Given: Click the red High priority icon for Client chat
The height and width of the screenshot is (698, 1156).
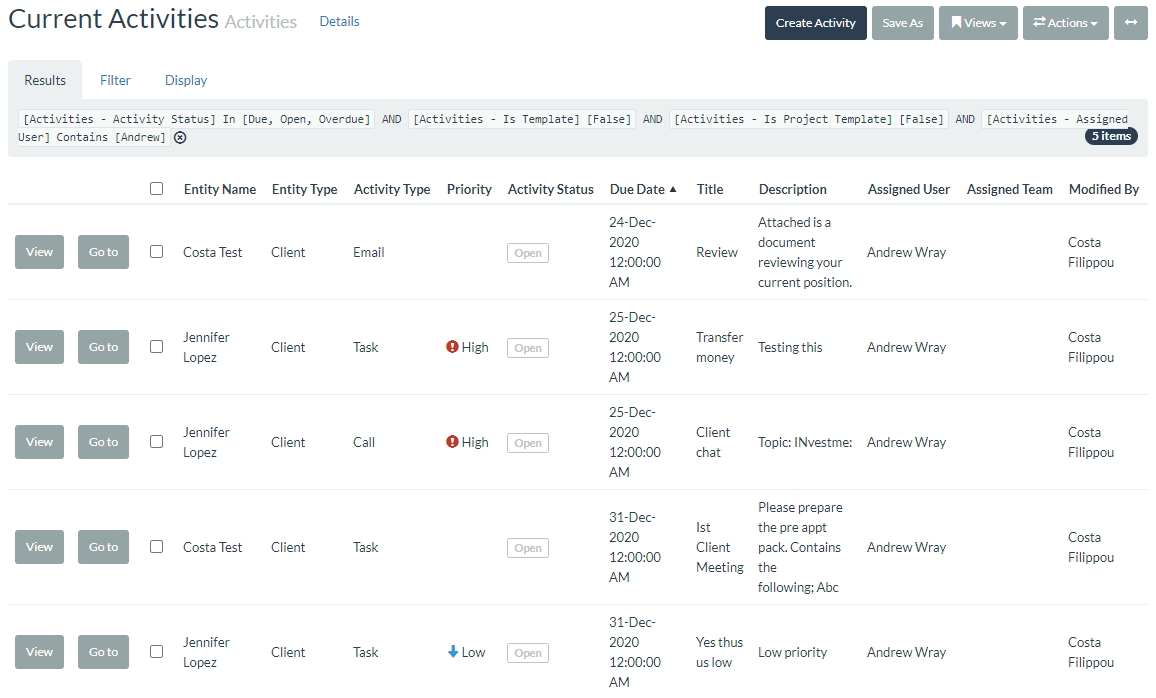Looking at the screenshot, I should pos(452,442).
